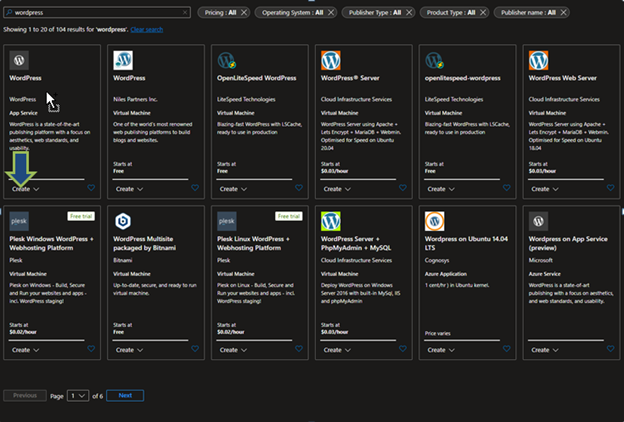Click the Niles Partners WordPress logo
Viewport: 624px width, 422px height.
(x=123, y=60)
